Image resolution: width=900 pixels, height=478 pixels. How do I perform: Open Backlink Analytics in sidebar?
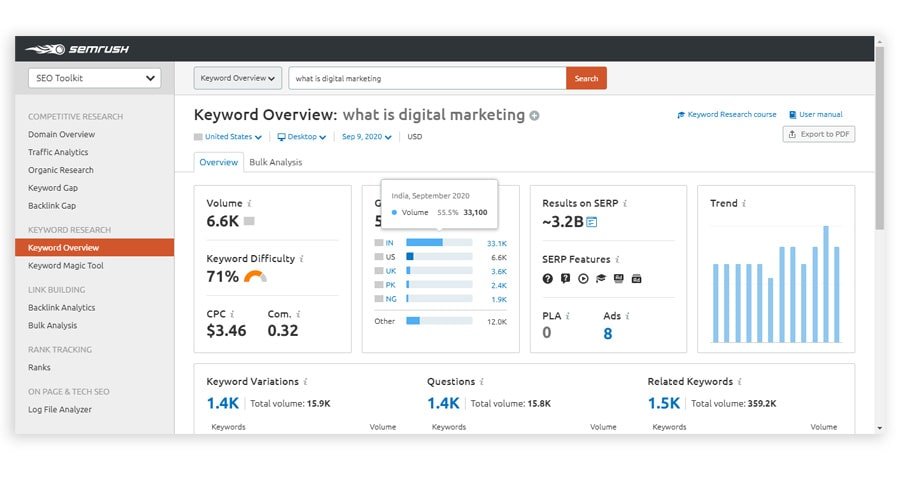(x=61, y=308)
